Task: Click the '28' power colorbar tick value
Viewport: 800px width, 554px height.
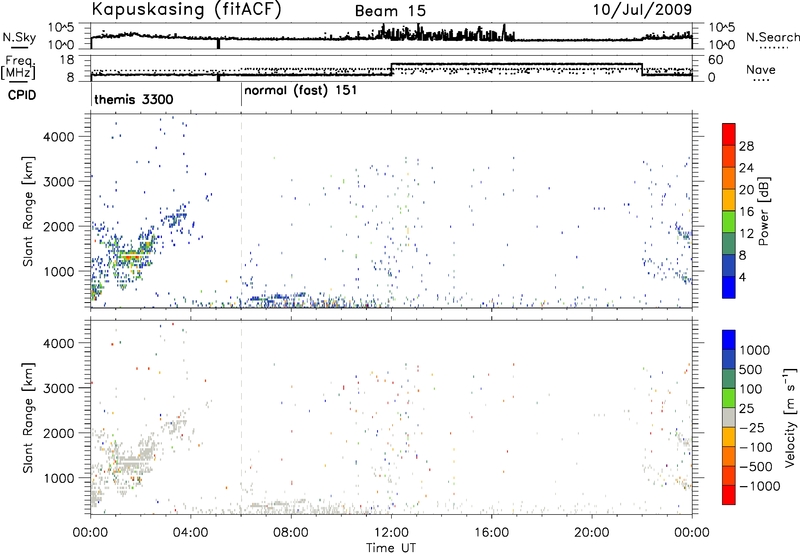Action: click(x=746, y=146)
